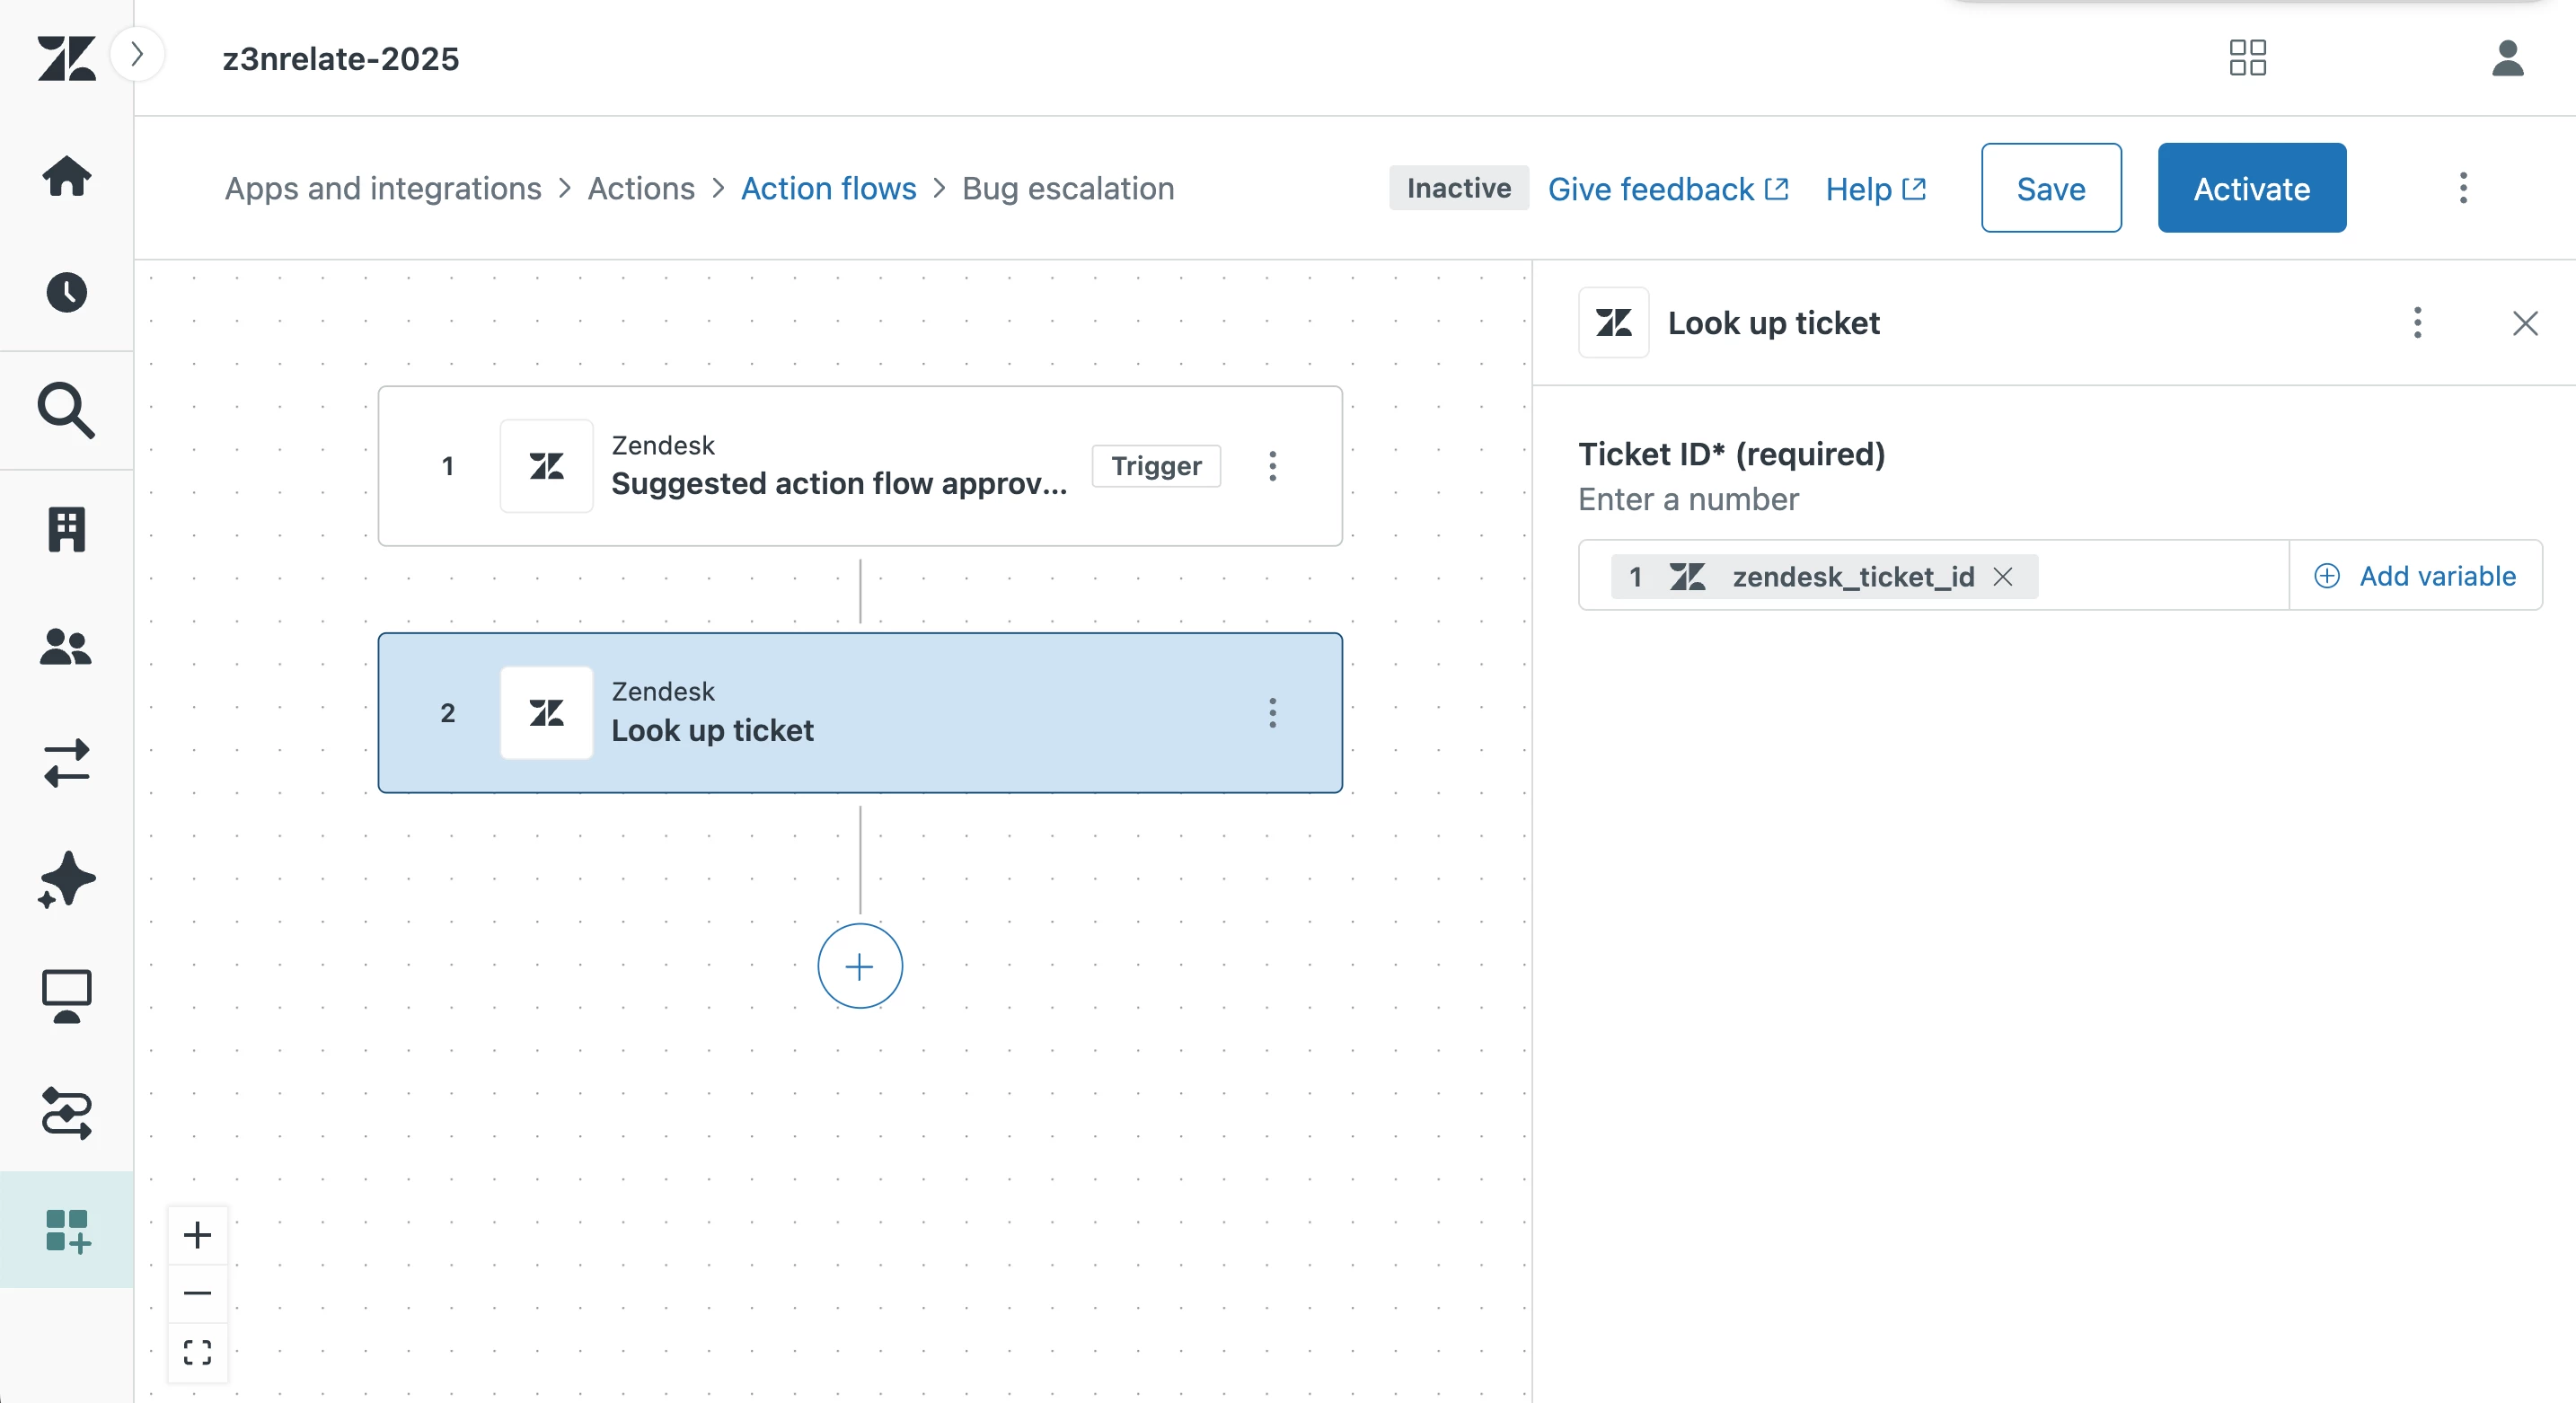Click the Activate button

(2251, 188)
